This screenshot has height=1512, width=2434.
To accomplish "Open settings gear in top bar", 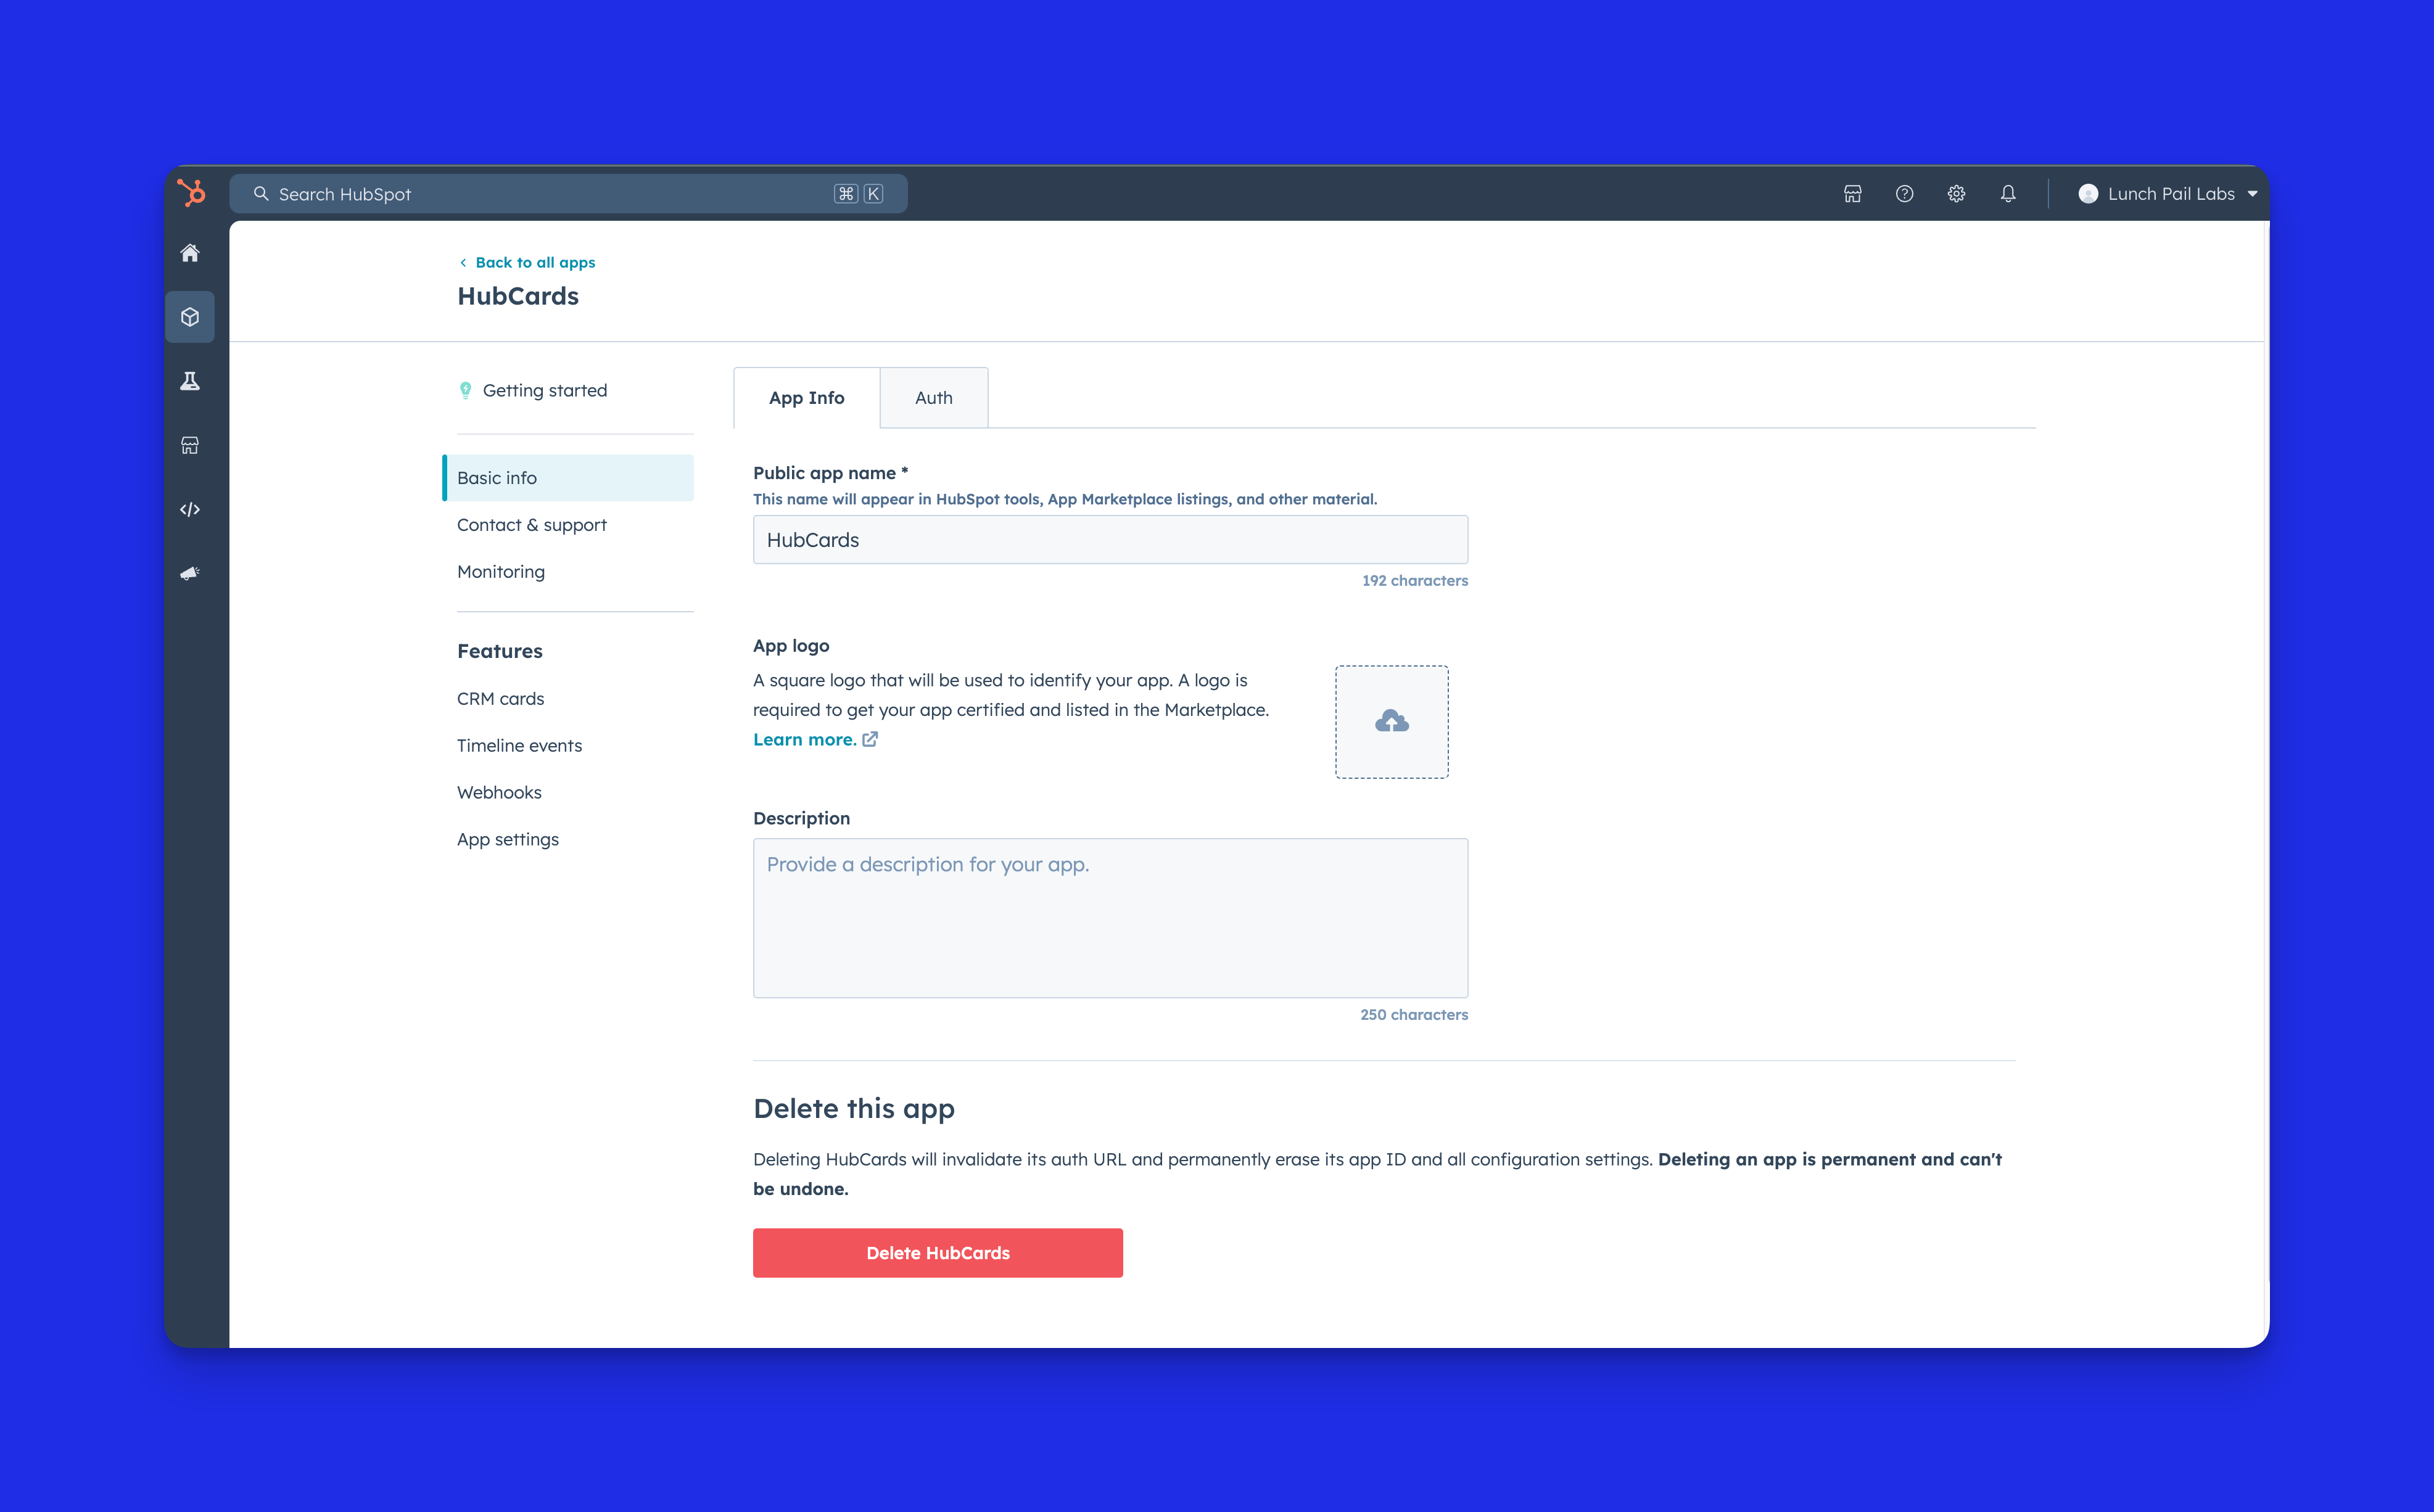I will 1956,194.
